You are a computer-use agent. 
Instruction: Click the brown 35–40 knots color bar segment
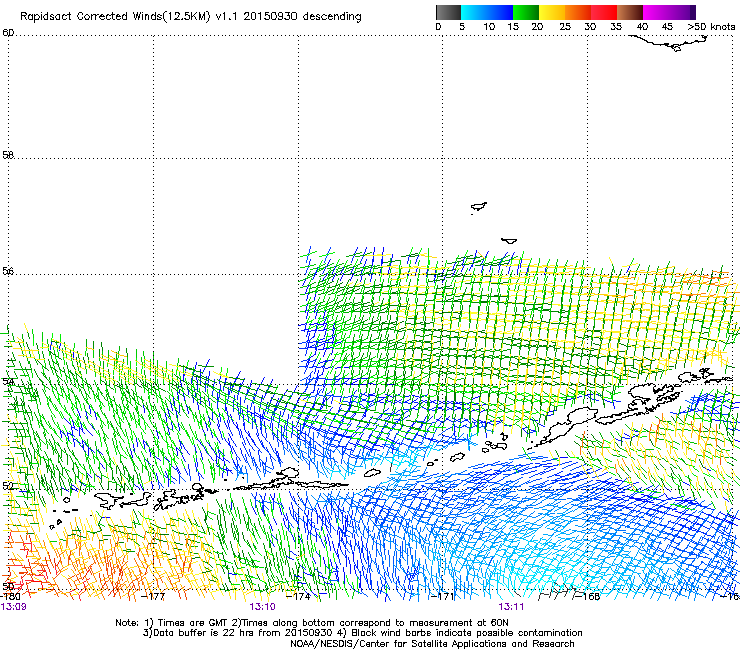click(630, 12)
